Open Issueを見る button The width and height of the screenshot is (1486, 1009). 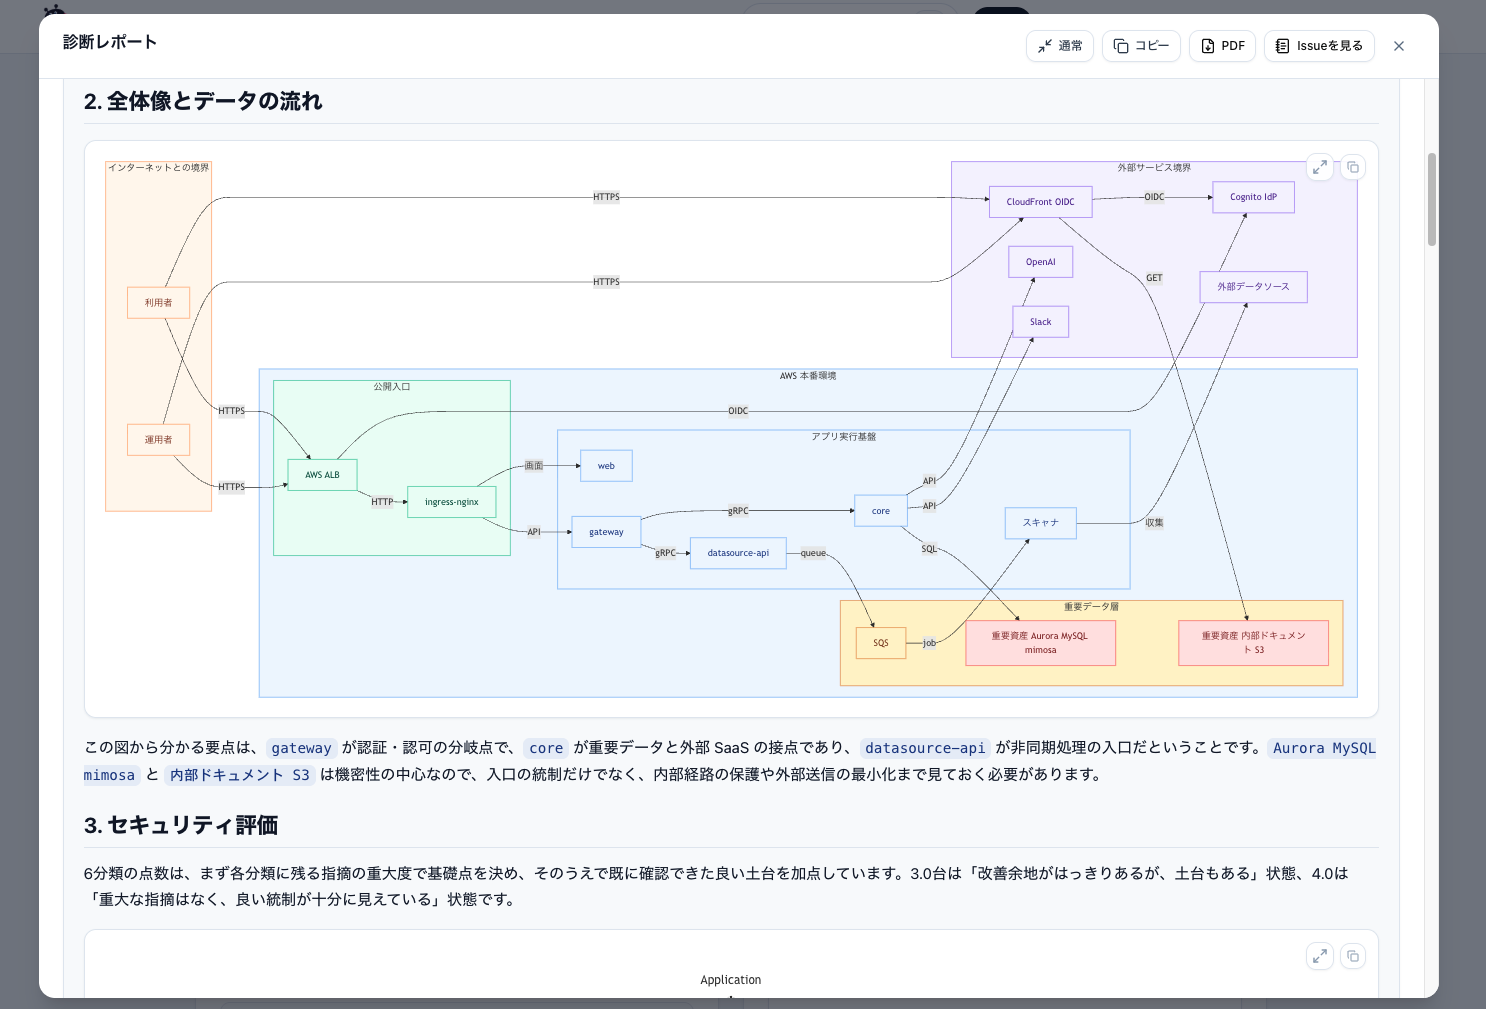click(1319, 46)
